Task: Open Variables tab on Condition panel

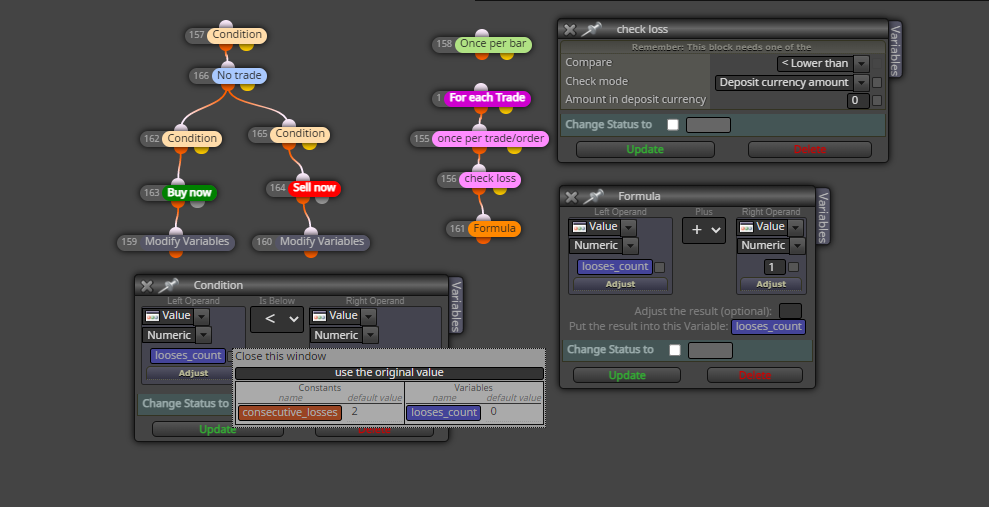Action: 456,306
